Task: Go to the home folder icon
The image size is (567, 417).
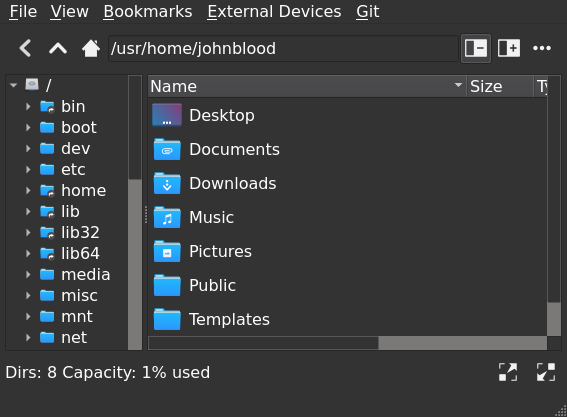Action: (91, 48)
